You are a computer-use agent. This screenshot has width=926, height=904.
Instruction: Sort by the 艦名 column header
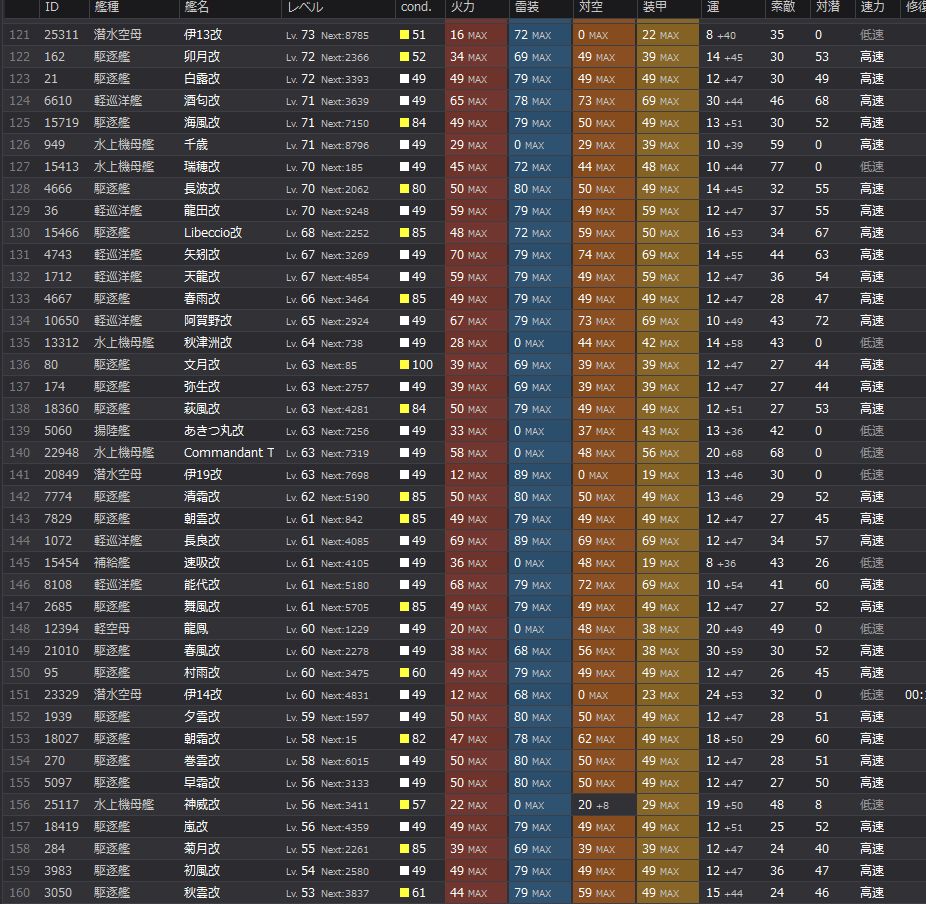[197, 7]
